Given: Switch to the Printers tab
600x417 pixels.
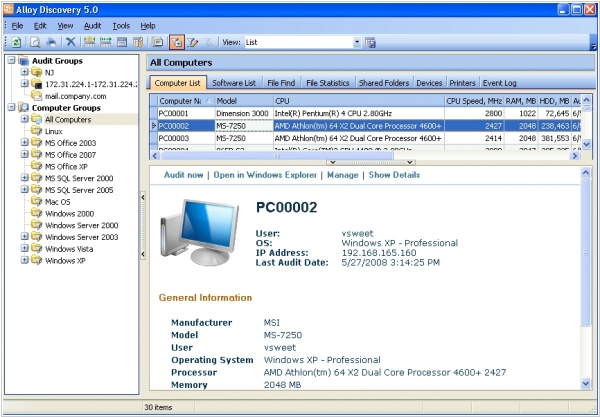Looking at the screenshot, I should [x=462, y=83].
